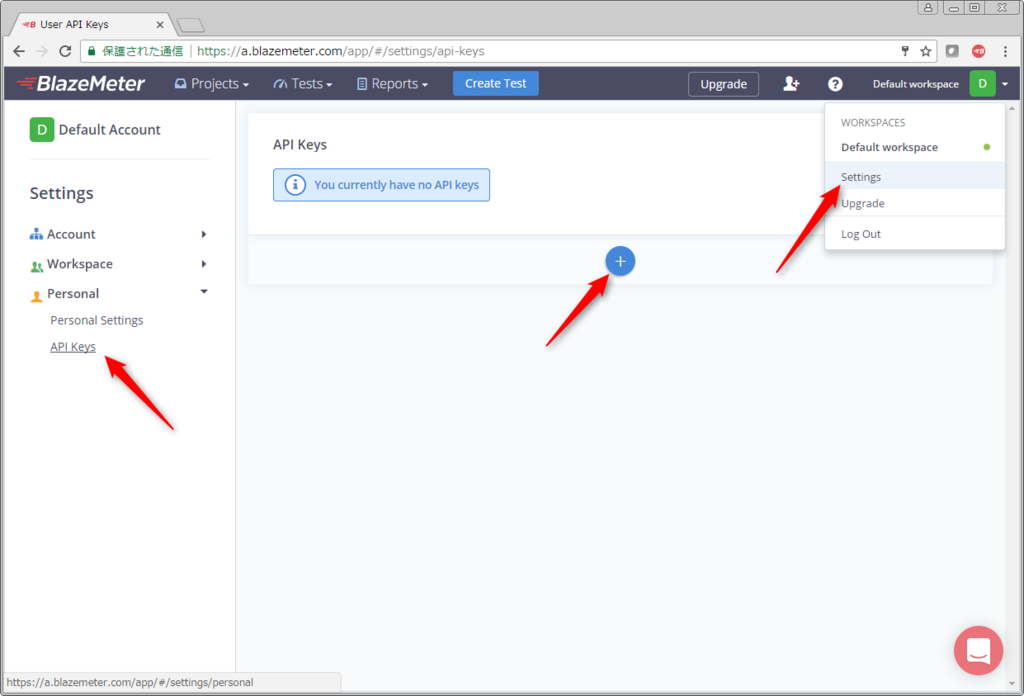Open a new browser tab
The image size is (1024, 696).
point(191,25)
